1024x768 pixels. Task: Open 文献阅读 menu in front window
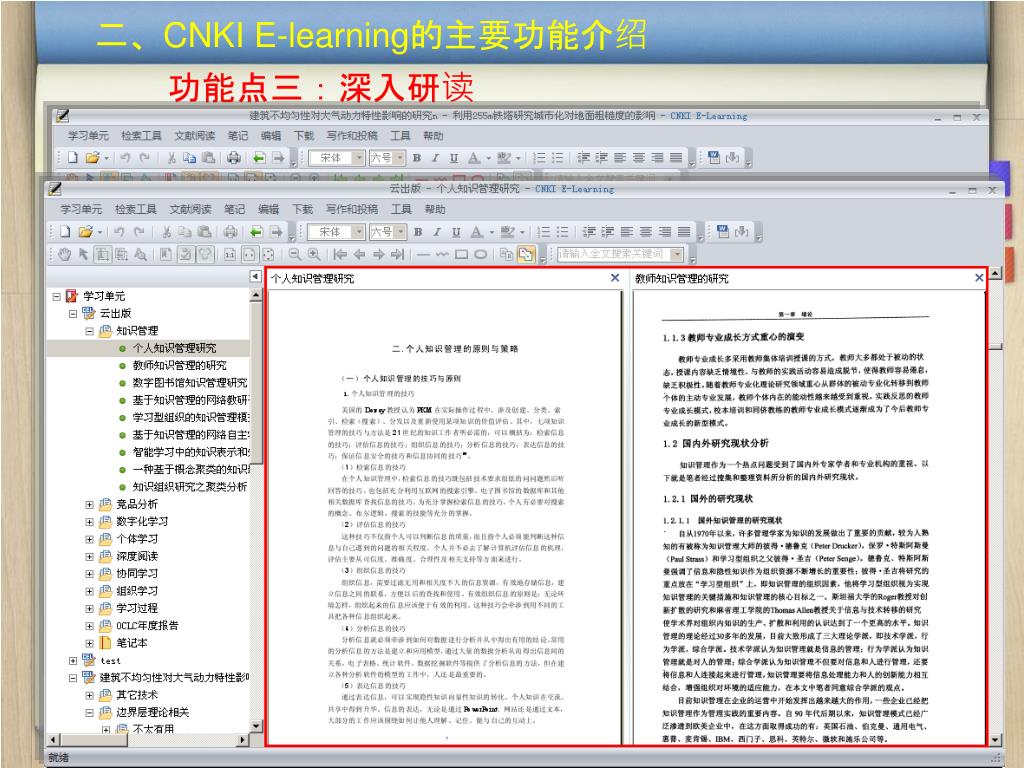(190, 209)
